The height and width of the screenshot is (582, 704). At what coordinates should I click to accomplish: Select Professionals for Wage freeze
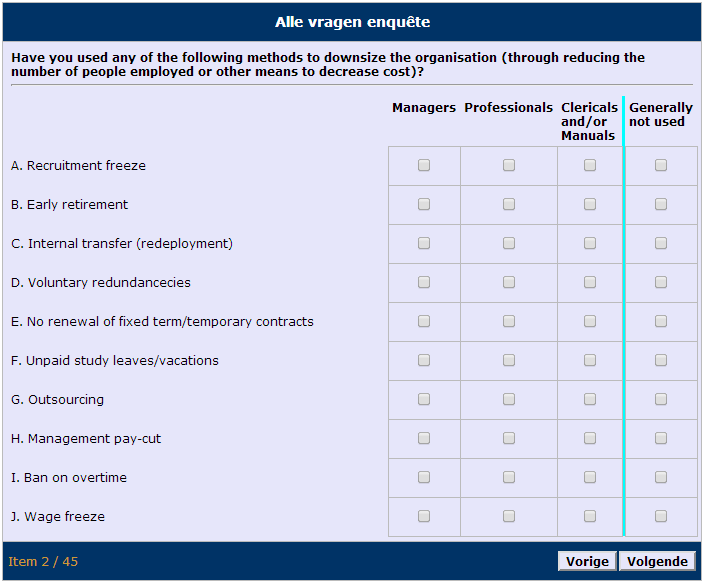click(509, 517)
